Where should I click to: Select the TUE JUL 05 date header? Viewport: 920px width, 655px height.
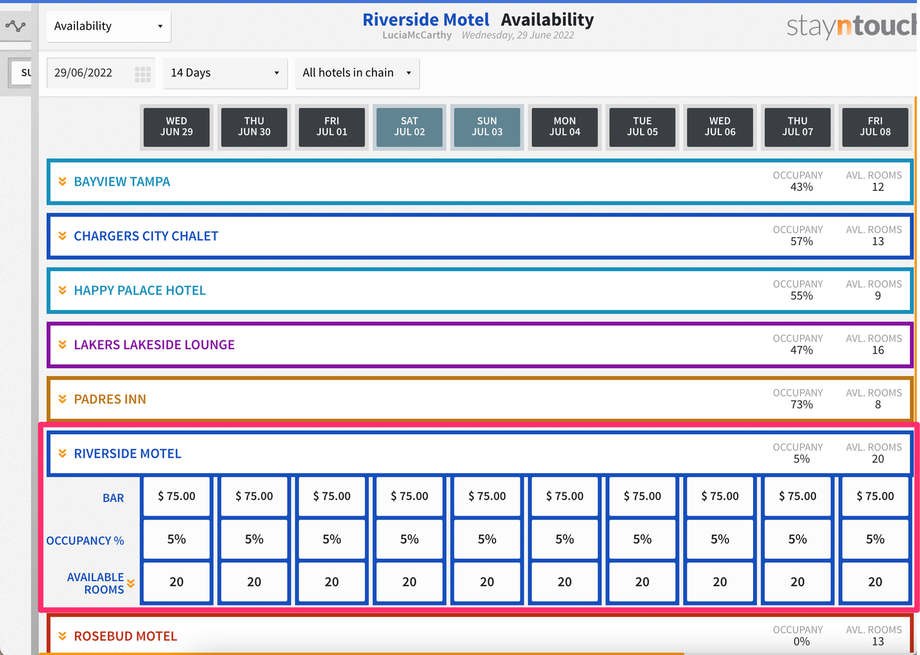[x=642, y=127]
